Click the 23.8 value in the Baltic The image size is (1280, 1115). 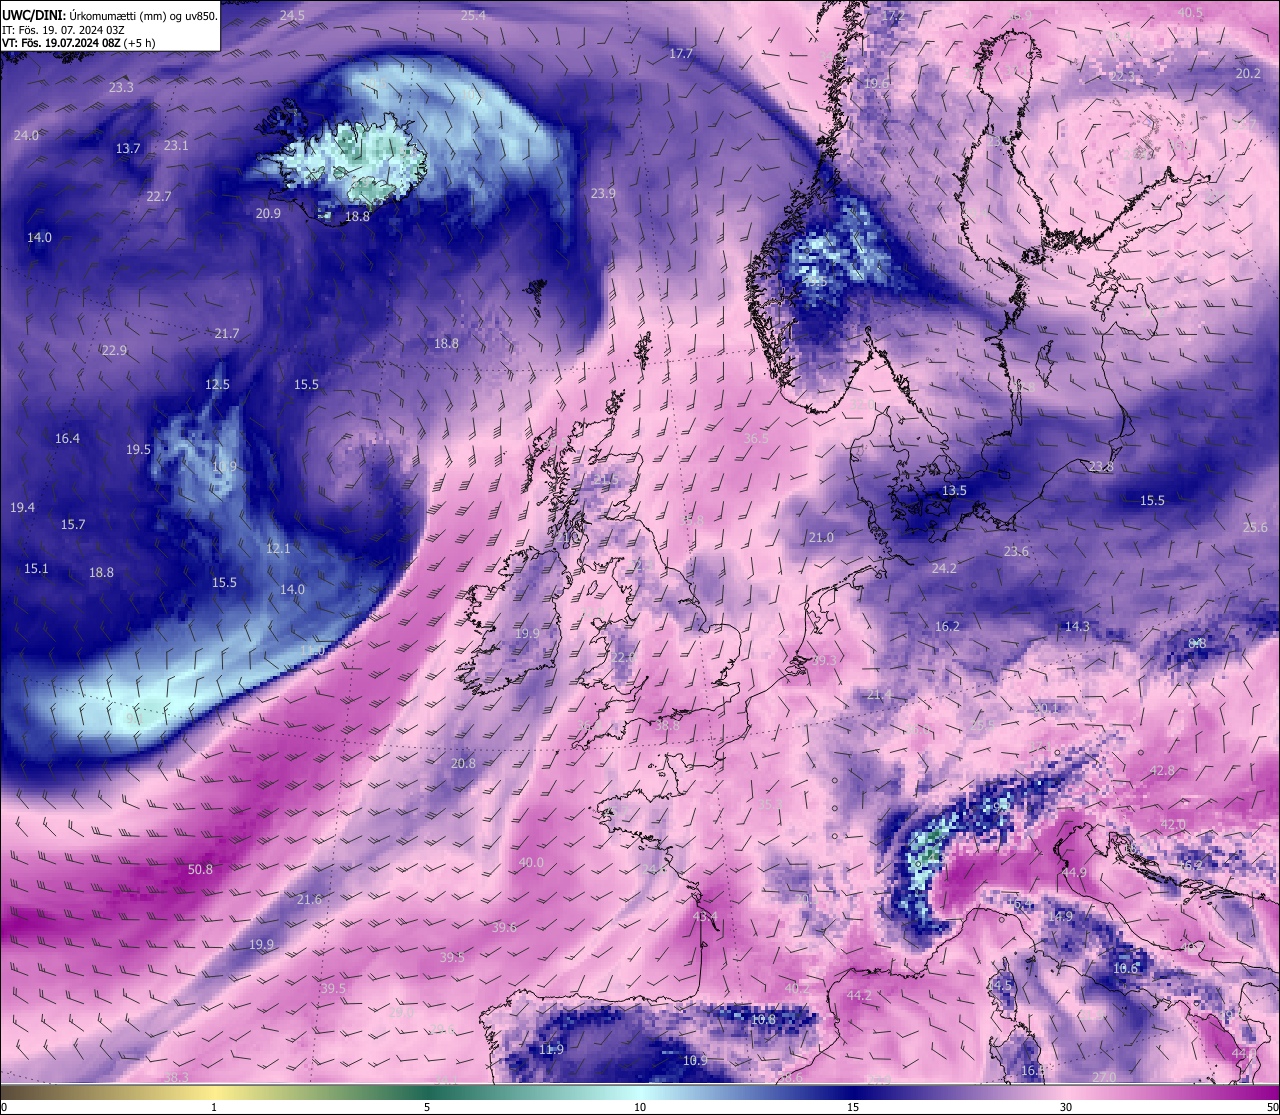click(1101, 467)
